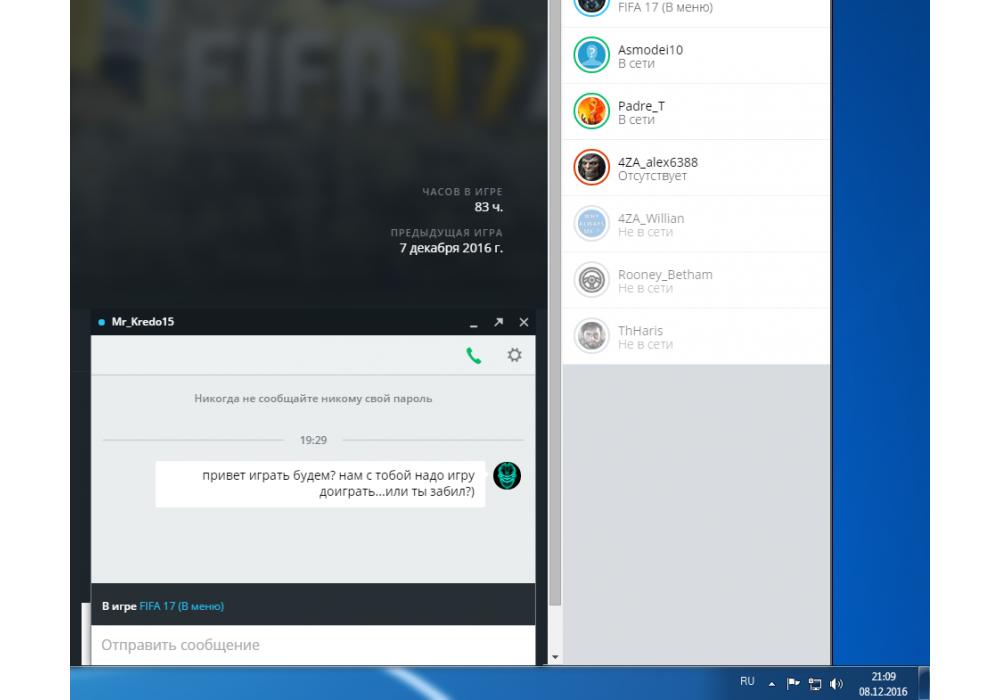Show hidden system tray icons
1000x700 pixels.
tap(771, 684)
